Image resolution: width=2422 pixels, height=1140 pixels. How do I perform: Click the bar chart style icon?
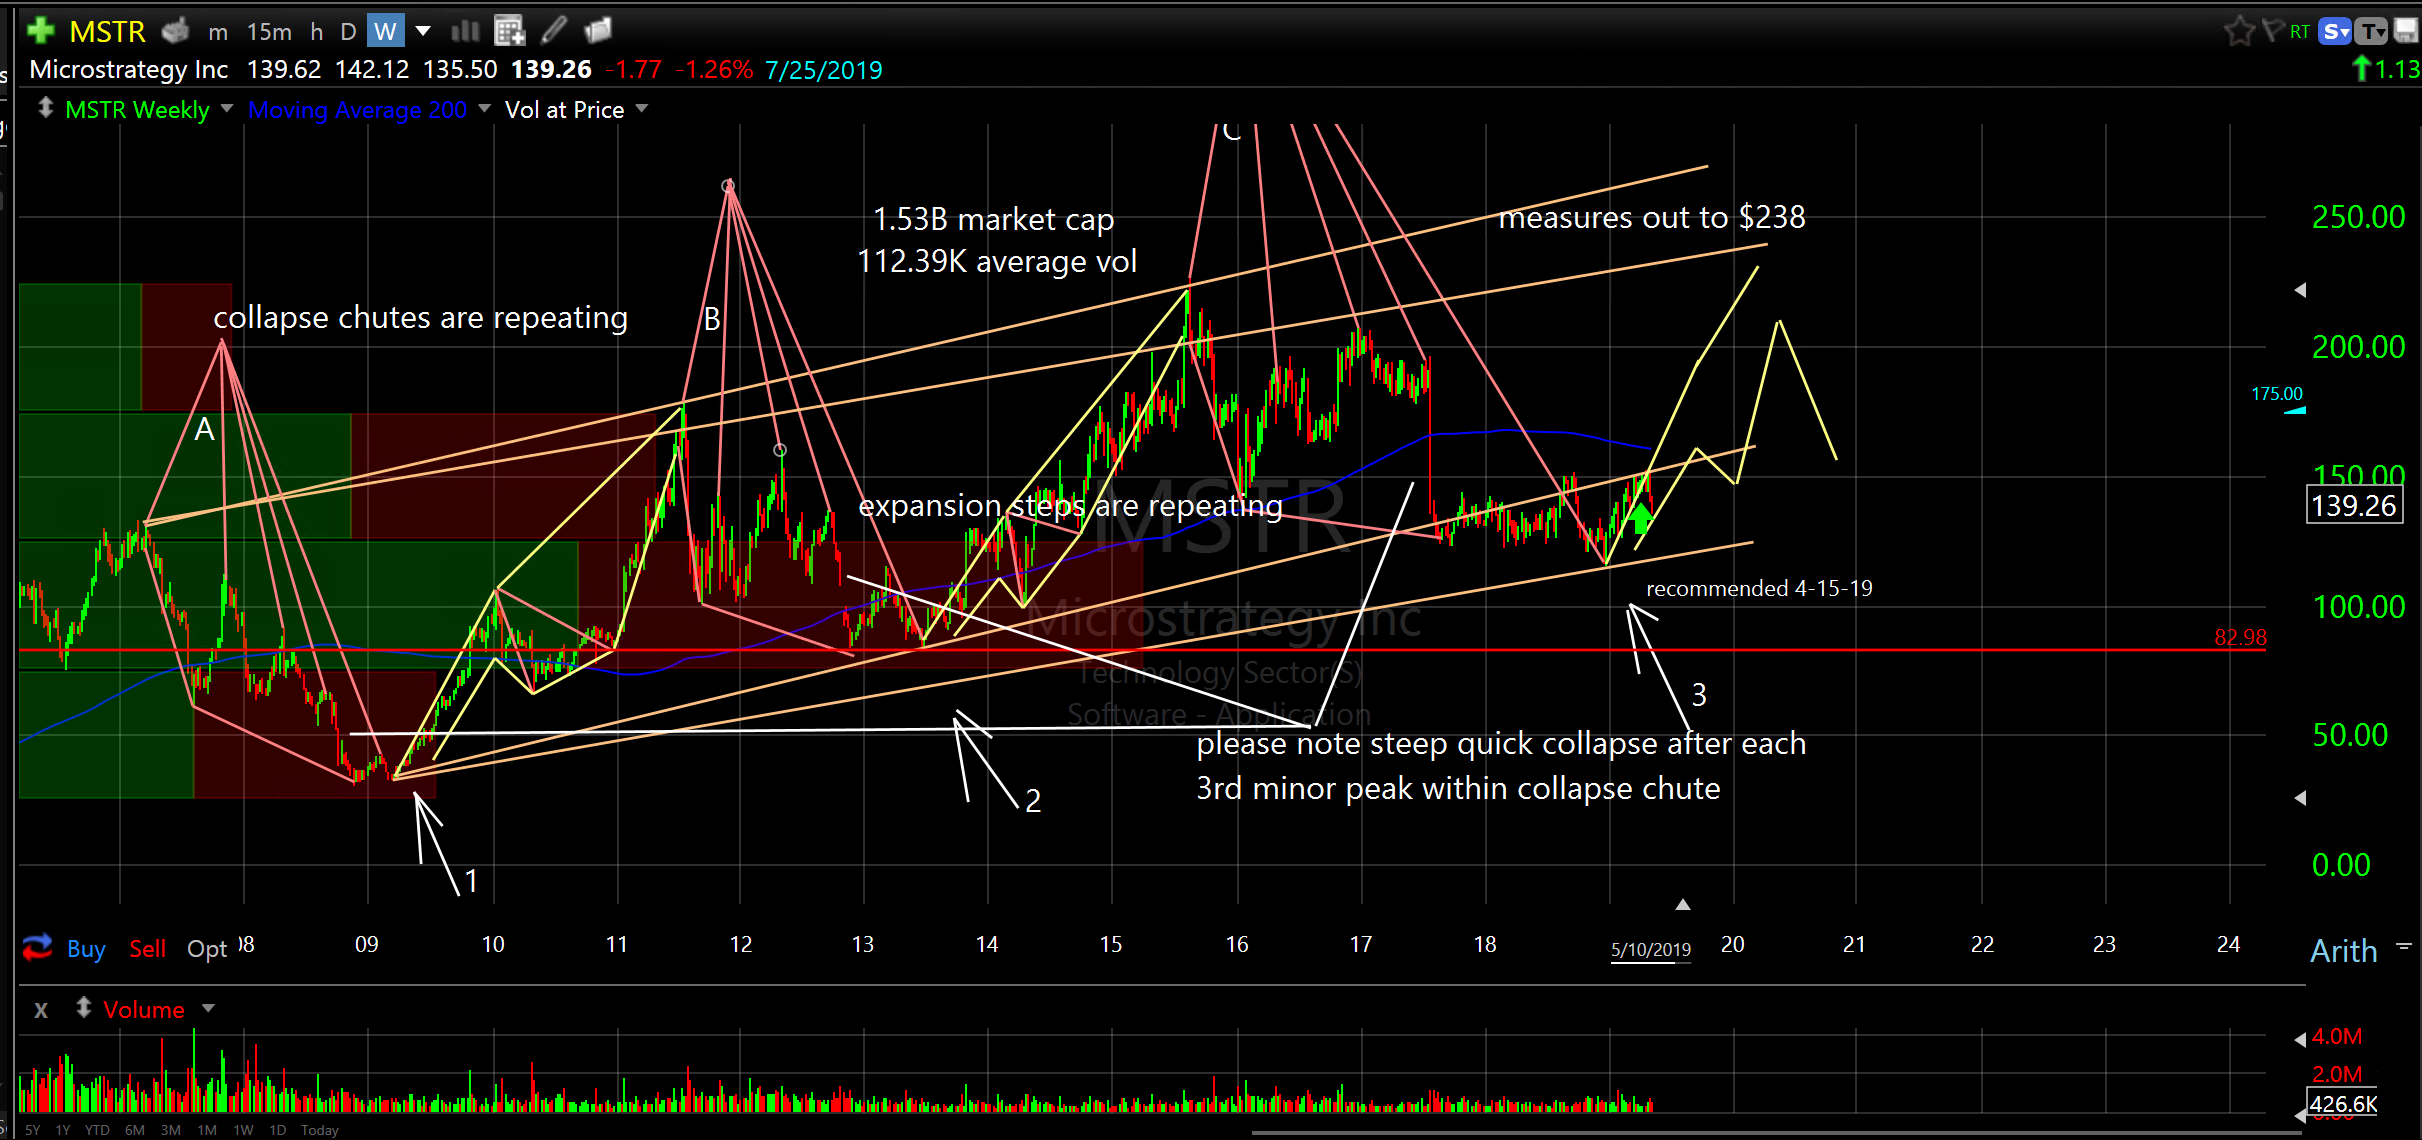pos(465,31)
